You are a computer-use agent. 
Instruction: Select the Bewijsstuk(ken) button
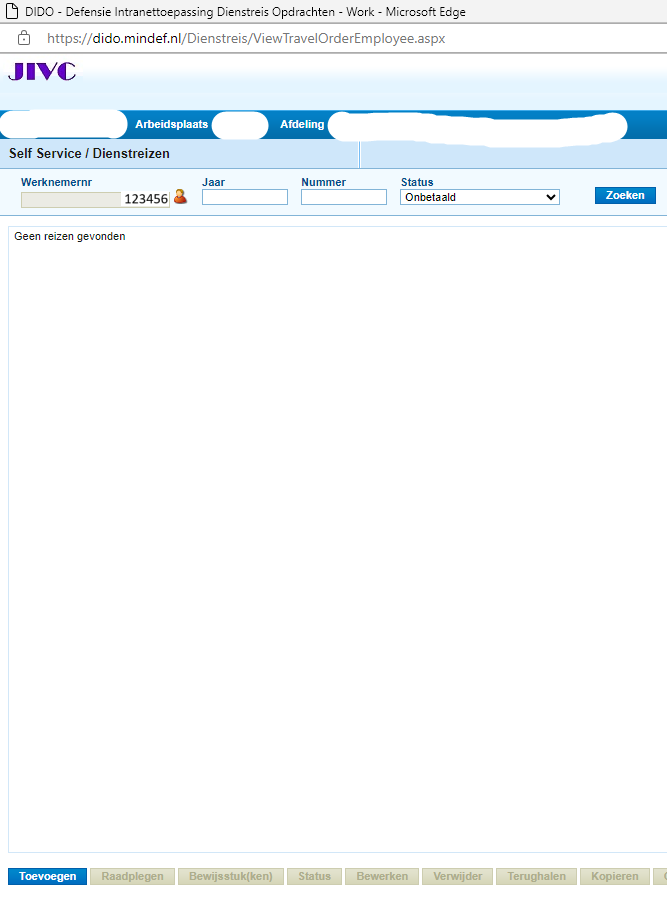[230, 876]
